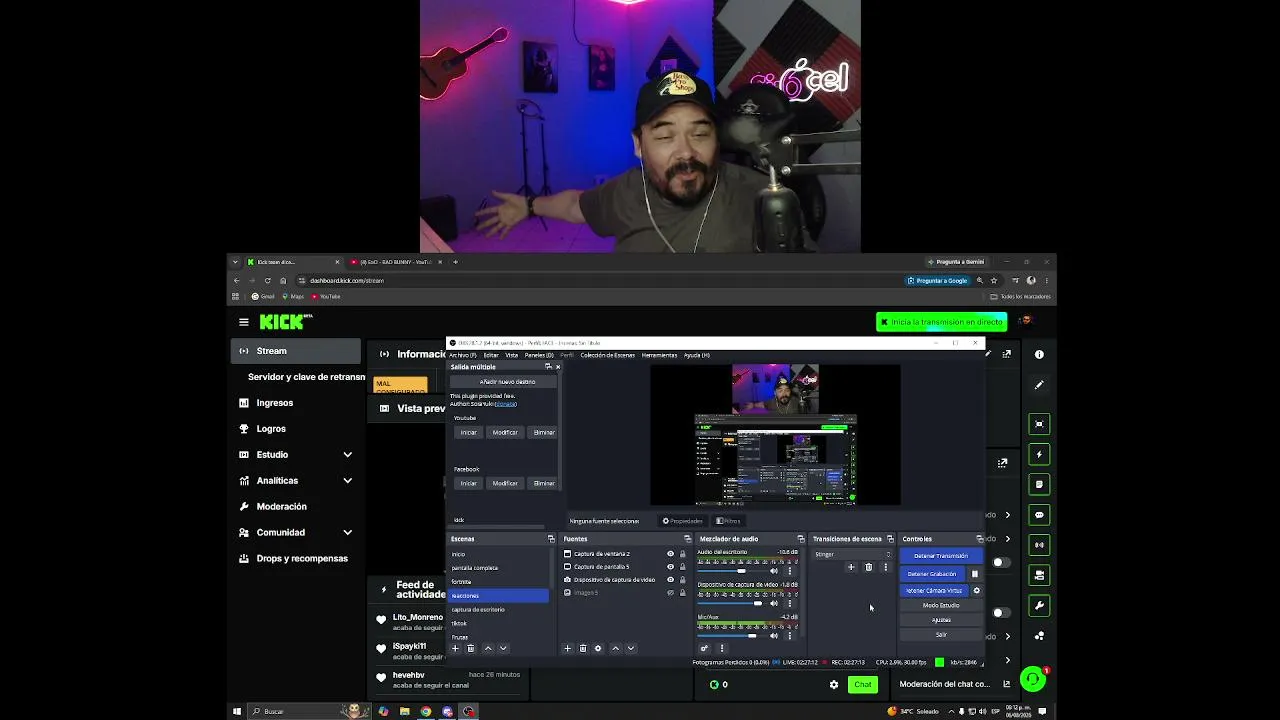Open the lightning bolt quick action in Kick
Screen dimensions: 1280x720
pos(1039,454)
